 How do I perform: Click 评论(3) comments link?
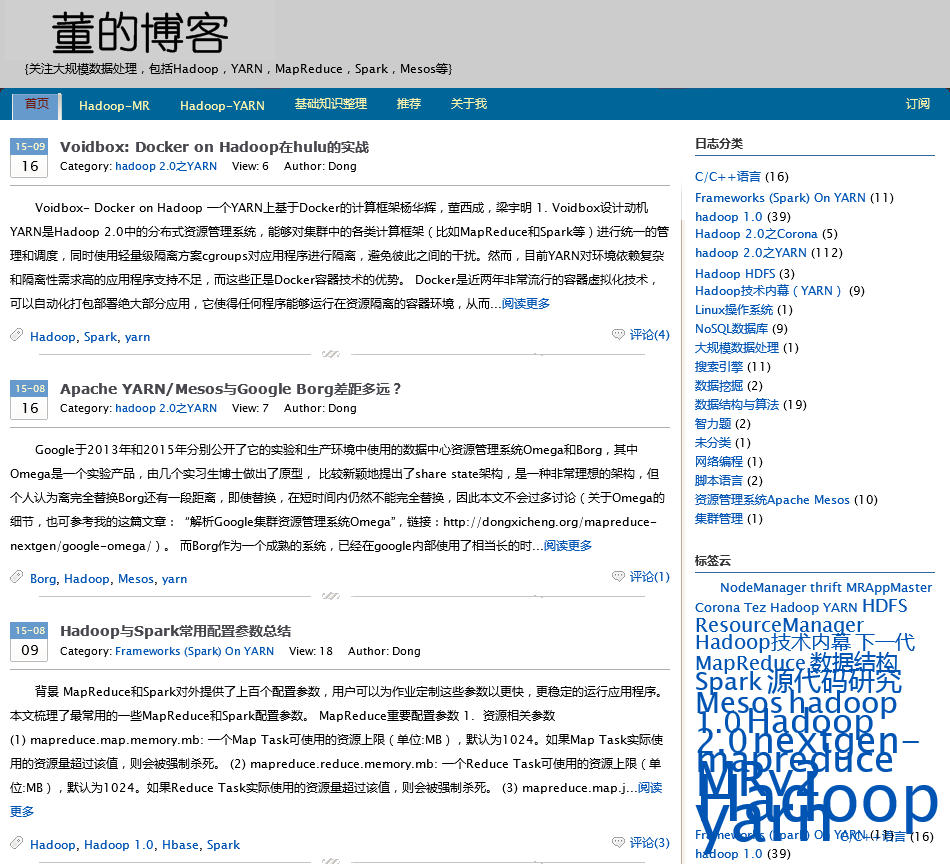(x=649, y=842)
